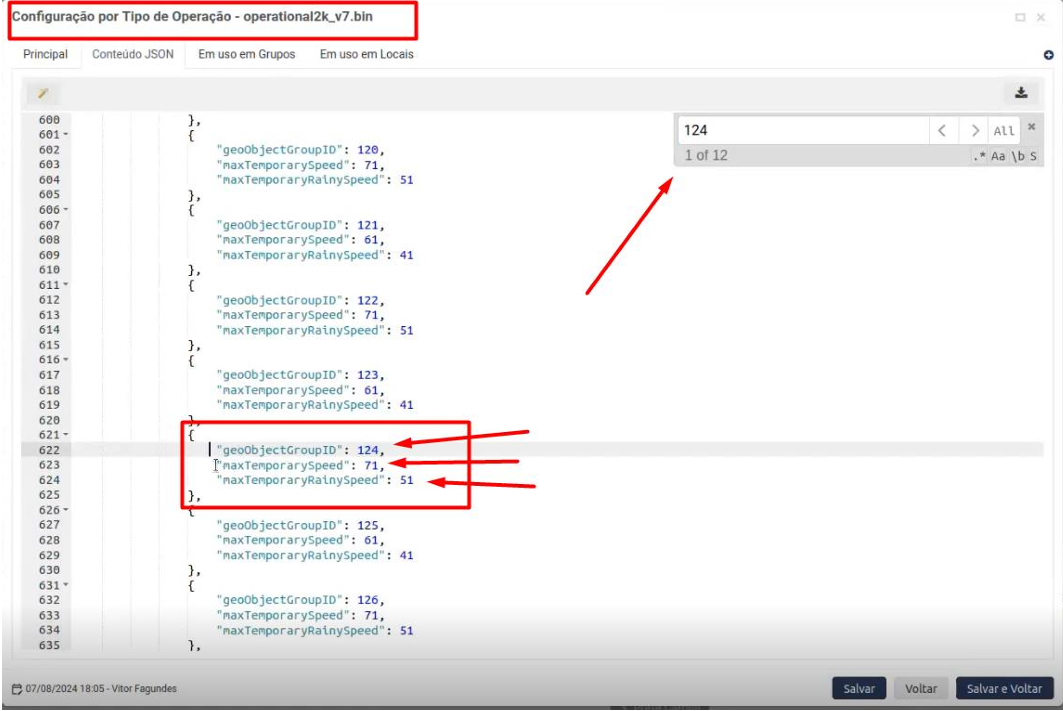Screen dimensions: 1063x711
Task: Collapse the JSON block at line 621
Action: (x=66, y=435)
